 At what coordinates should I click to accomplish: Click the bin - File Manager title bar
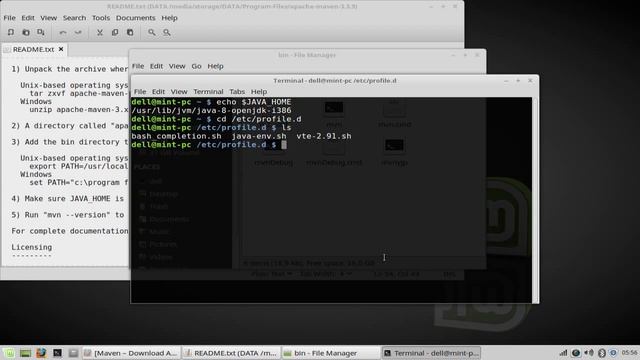click(307, 55)
